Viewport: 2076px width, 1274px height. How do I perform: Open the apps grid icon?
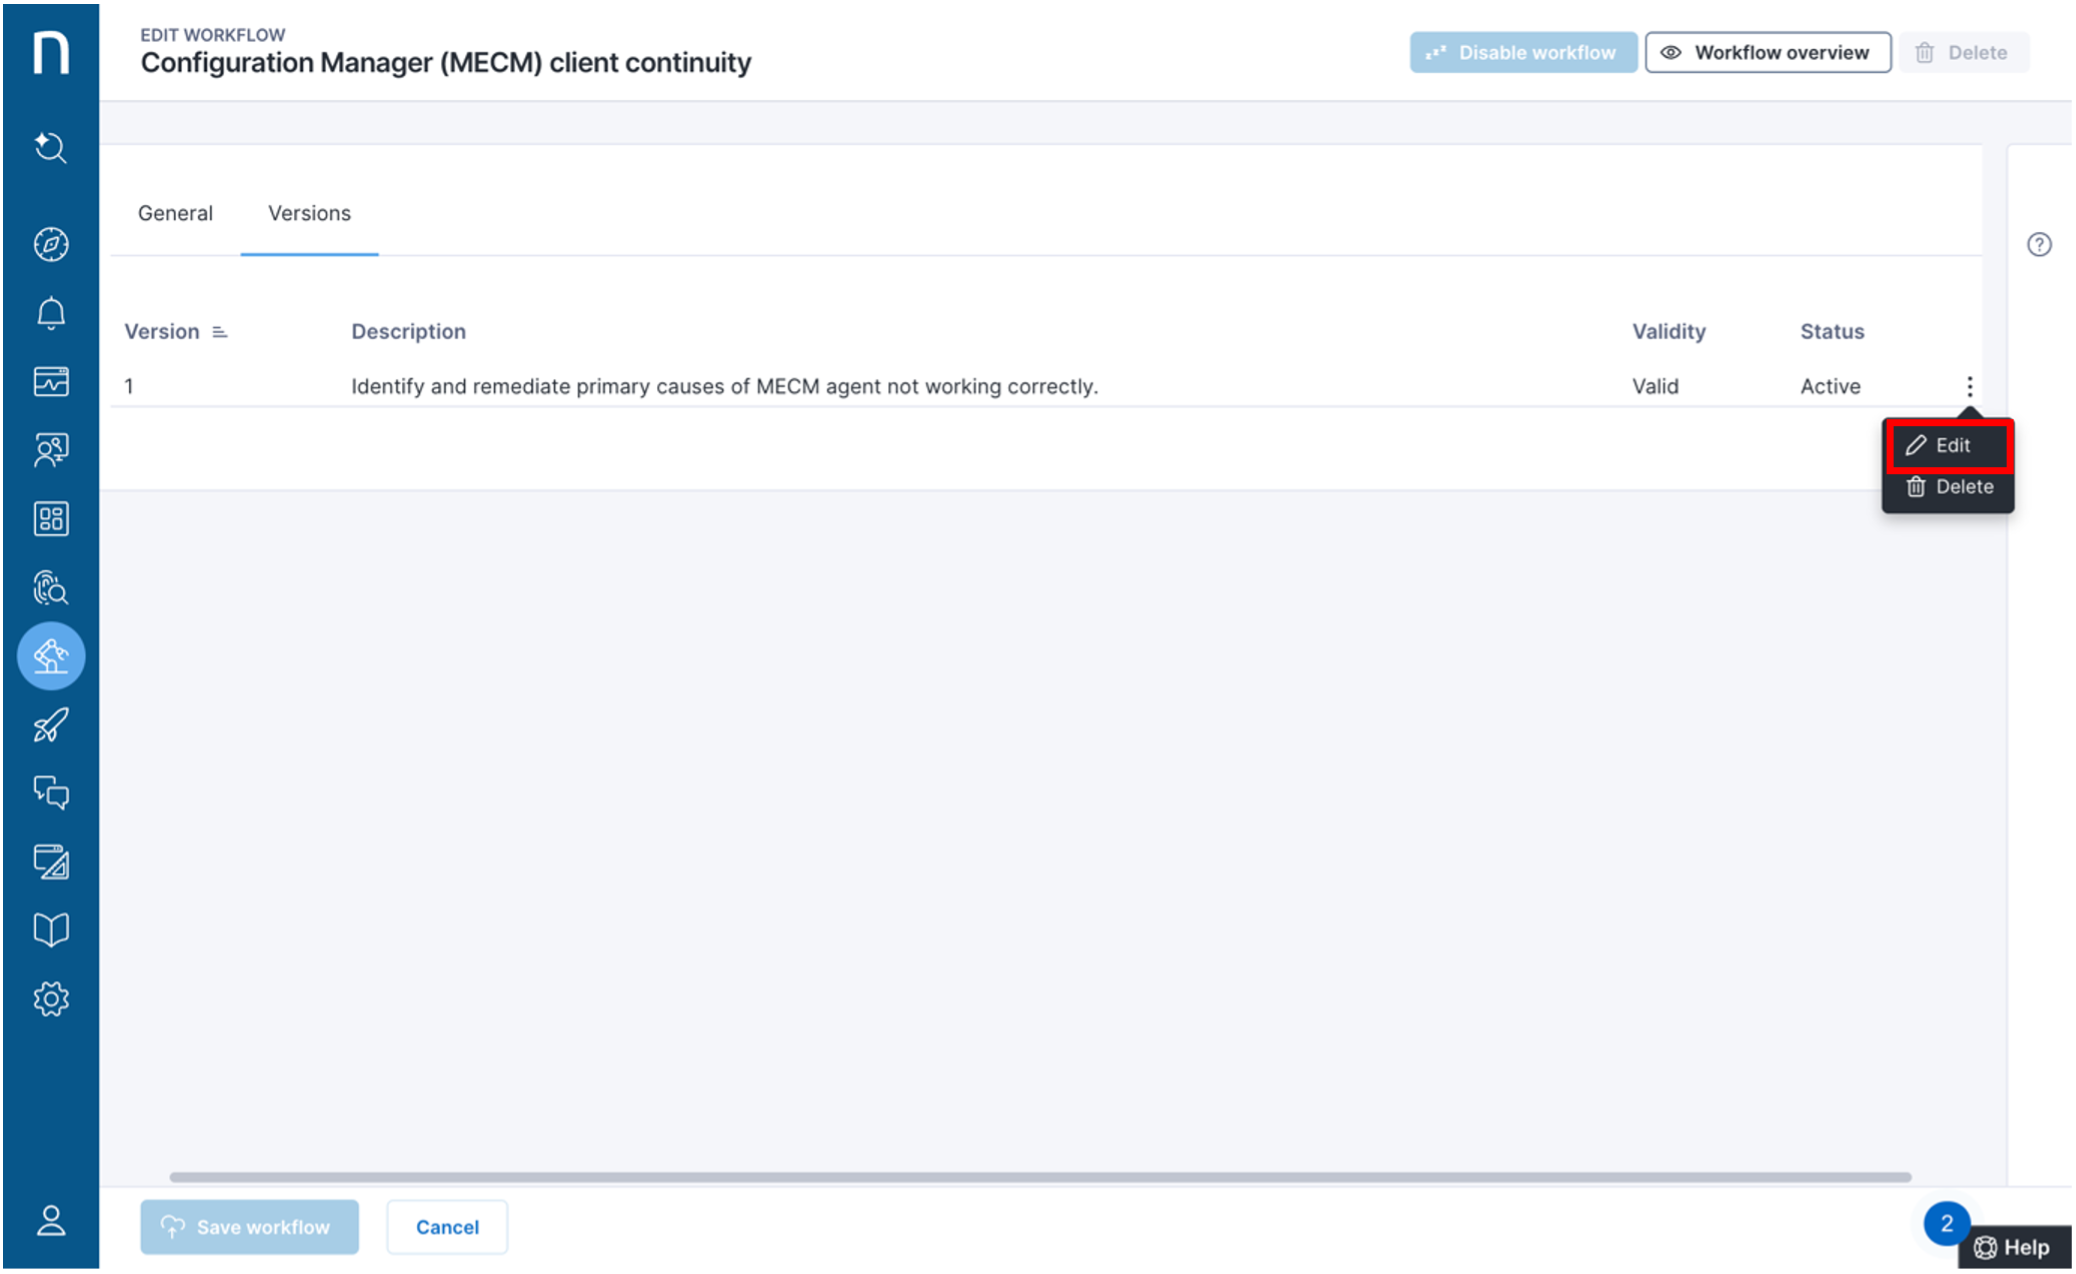pos(51,519)
